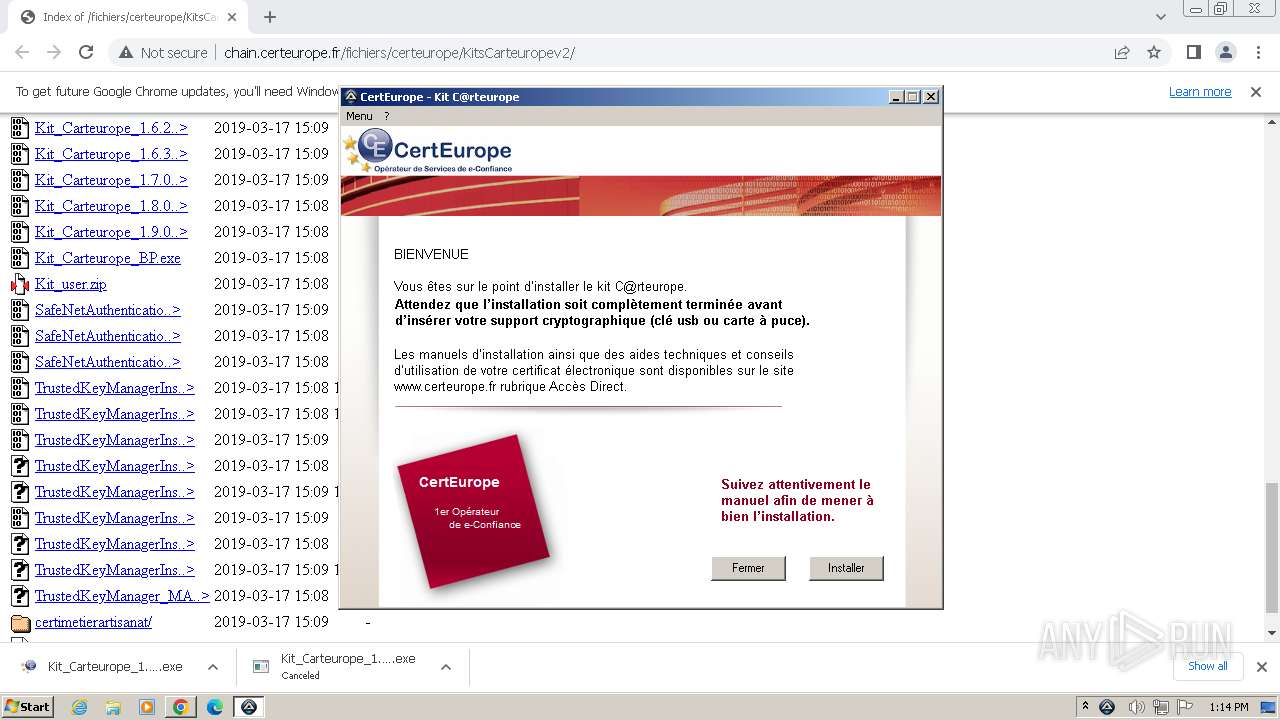Click network tray icon
Viewport: 1280px width, 720px height.
pos(1161,707)
